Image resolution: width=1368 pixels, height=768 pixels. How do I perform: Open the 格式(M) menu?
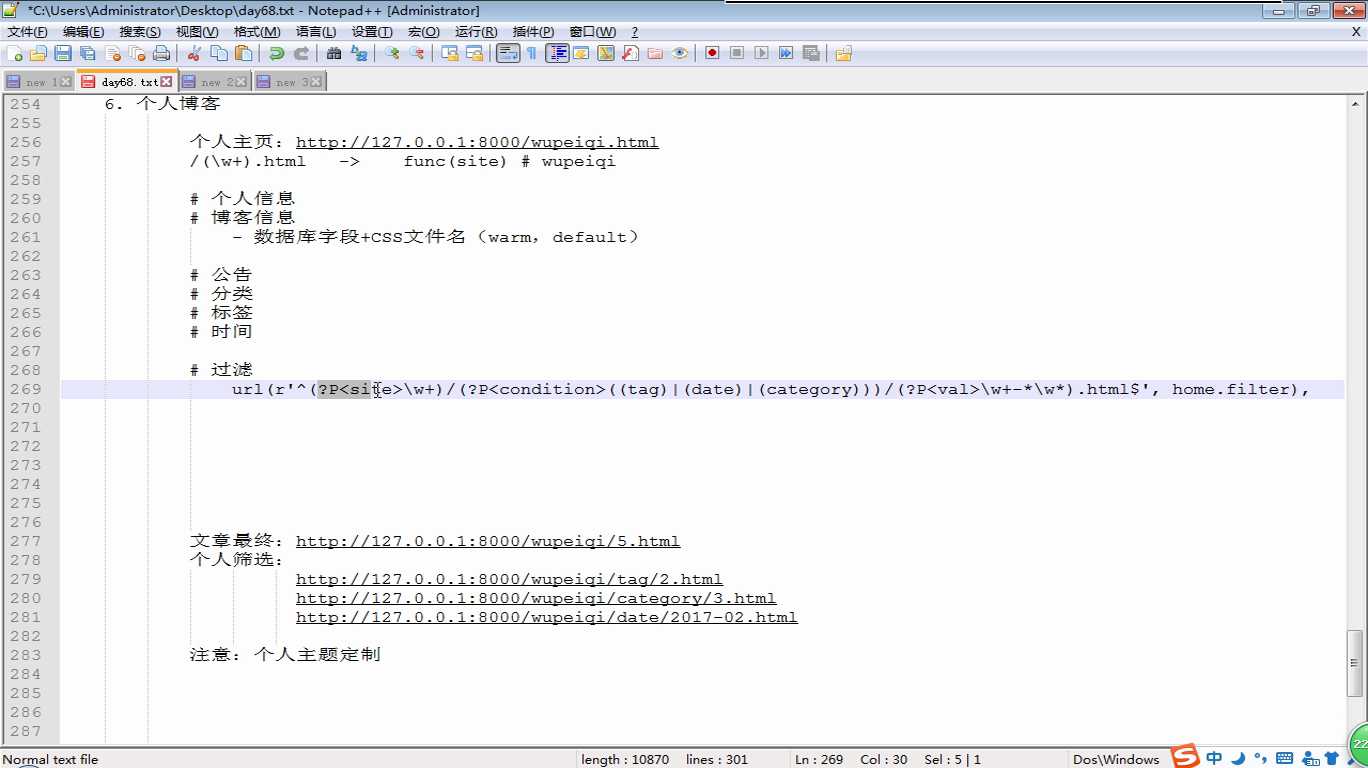point(257,32)
